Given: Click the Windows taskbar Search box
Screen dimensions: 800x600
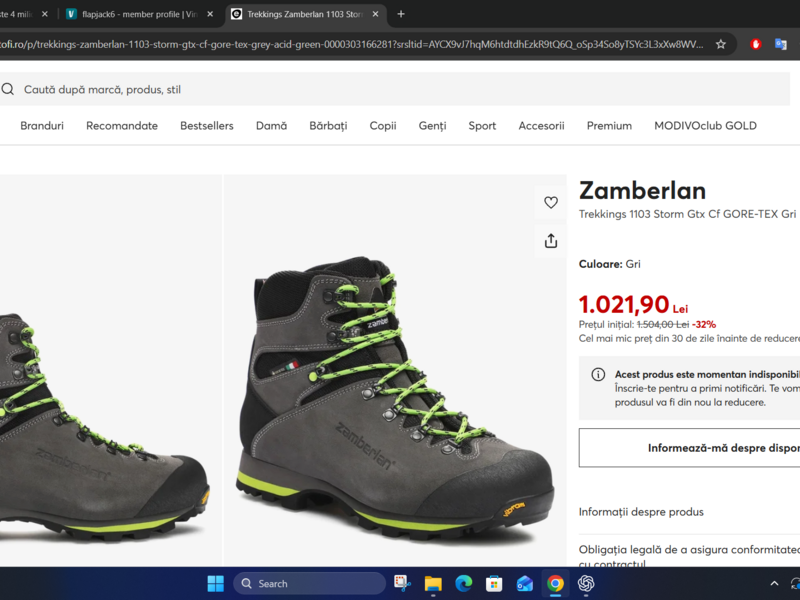Looking at the screenshot, I should 309,583.
